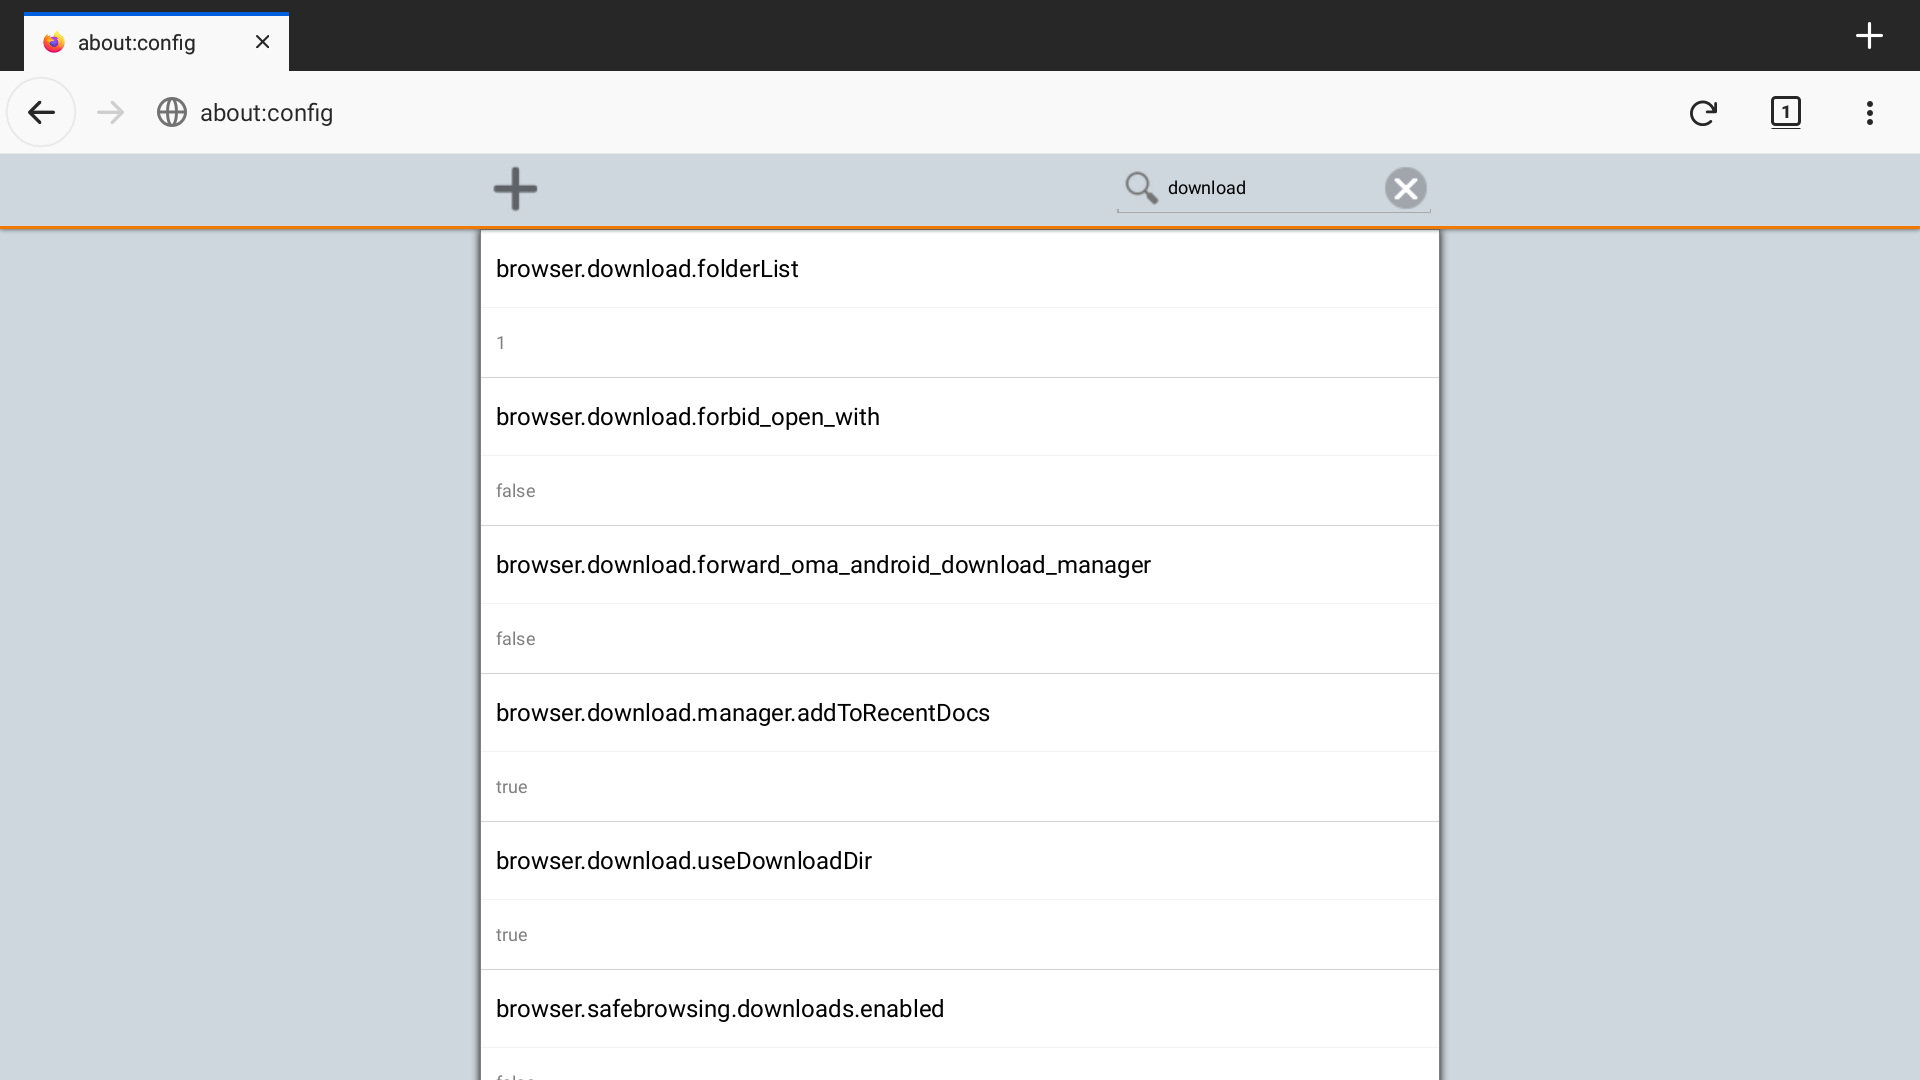
Task: Toggle browser.download.manager.addToRecentDocs true value
Action: [x=512, y=787]
